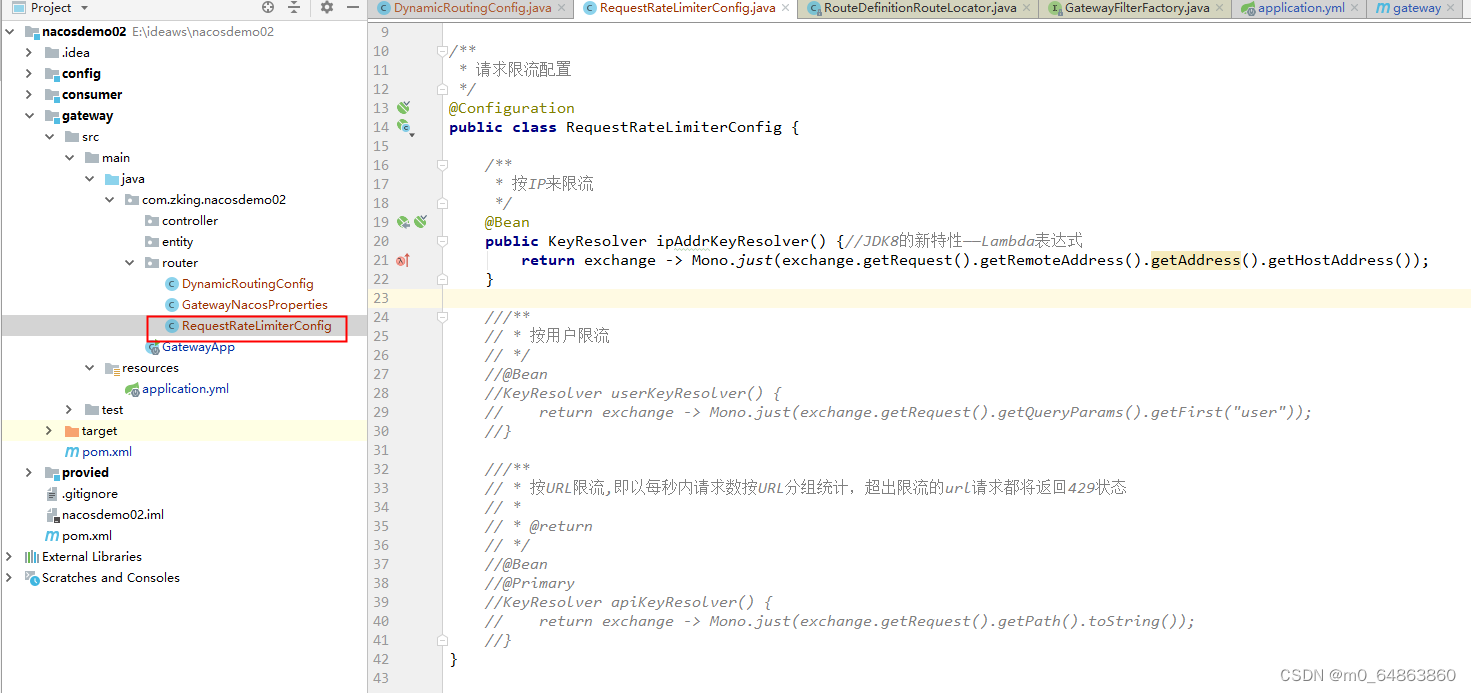Image resolution: width=1471 pixels, height=693 pixels.
Task: Place cursor on empty line 23
Action: click(x=955, y=298)
